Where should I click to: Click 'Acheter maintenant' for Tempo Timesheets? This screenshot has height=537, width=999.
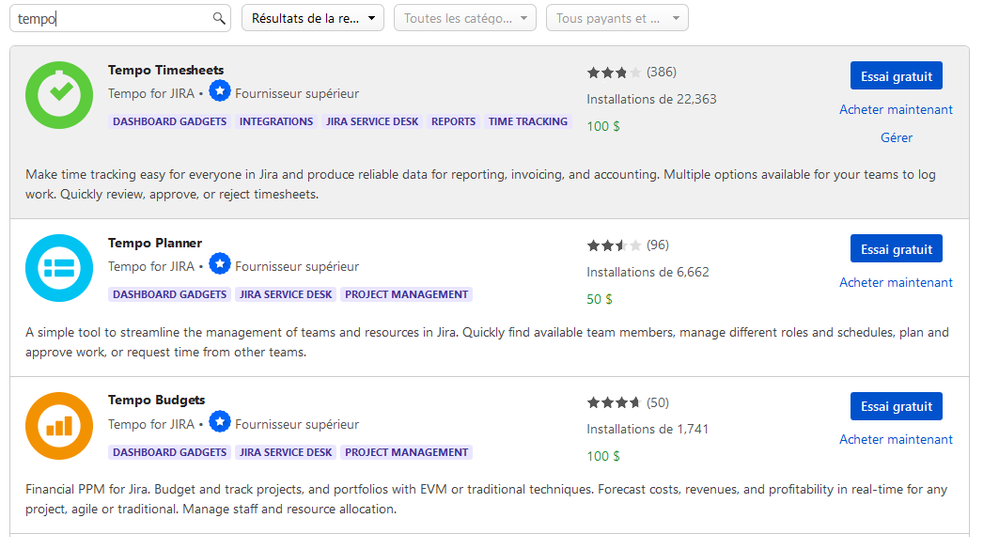[896, 110]
